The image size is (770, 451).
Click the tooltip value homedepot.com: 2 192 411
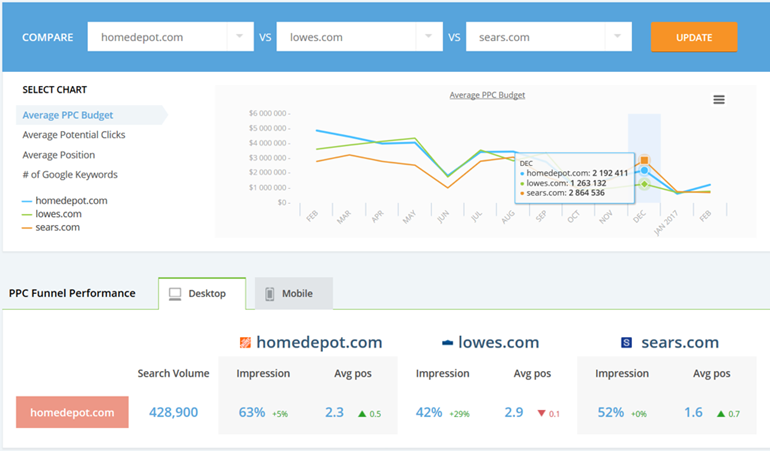[x=577, y=173]
